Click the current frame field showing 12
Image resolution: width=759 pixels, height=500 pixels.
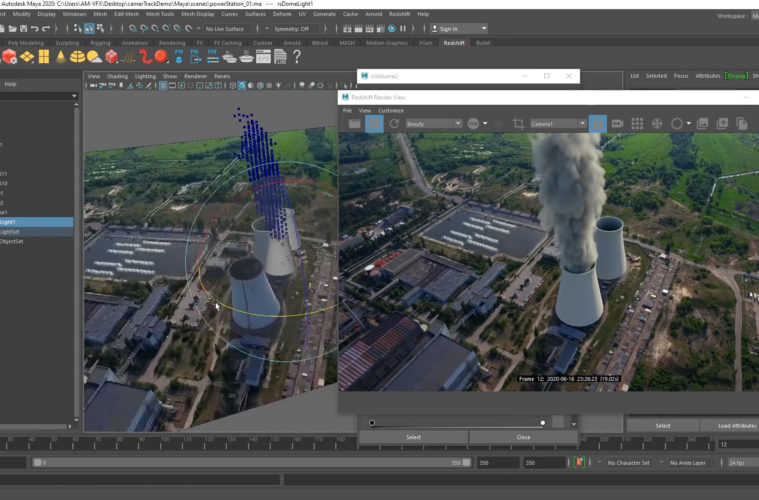pos(738,444)
